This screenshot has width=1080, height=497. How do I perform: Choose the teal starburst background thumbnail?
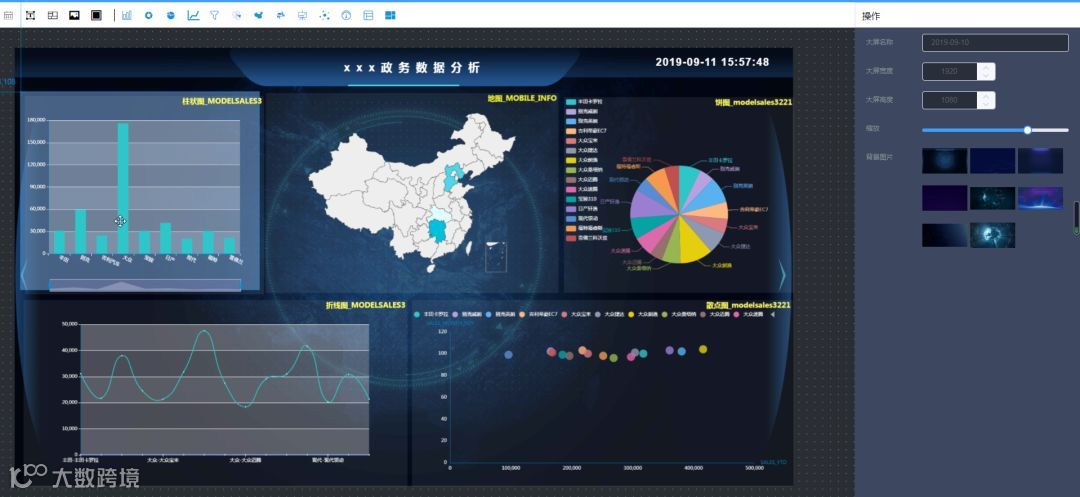tap(993, 198)
